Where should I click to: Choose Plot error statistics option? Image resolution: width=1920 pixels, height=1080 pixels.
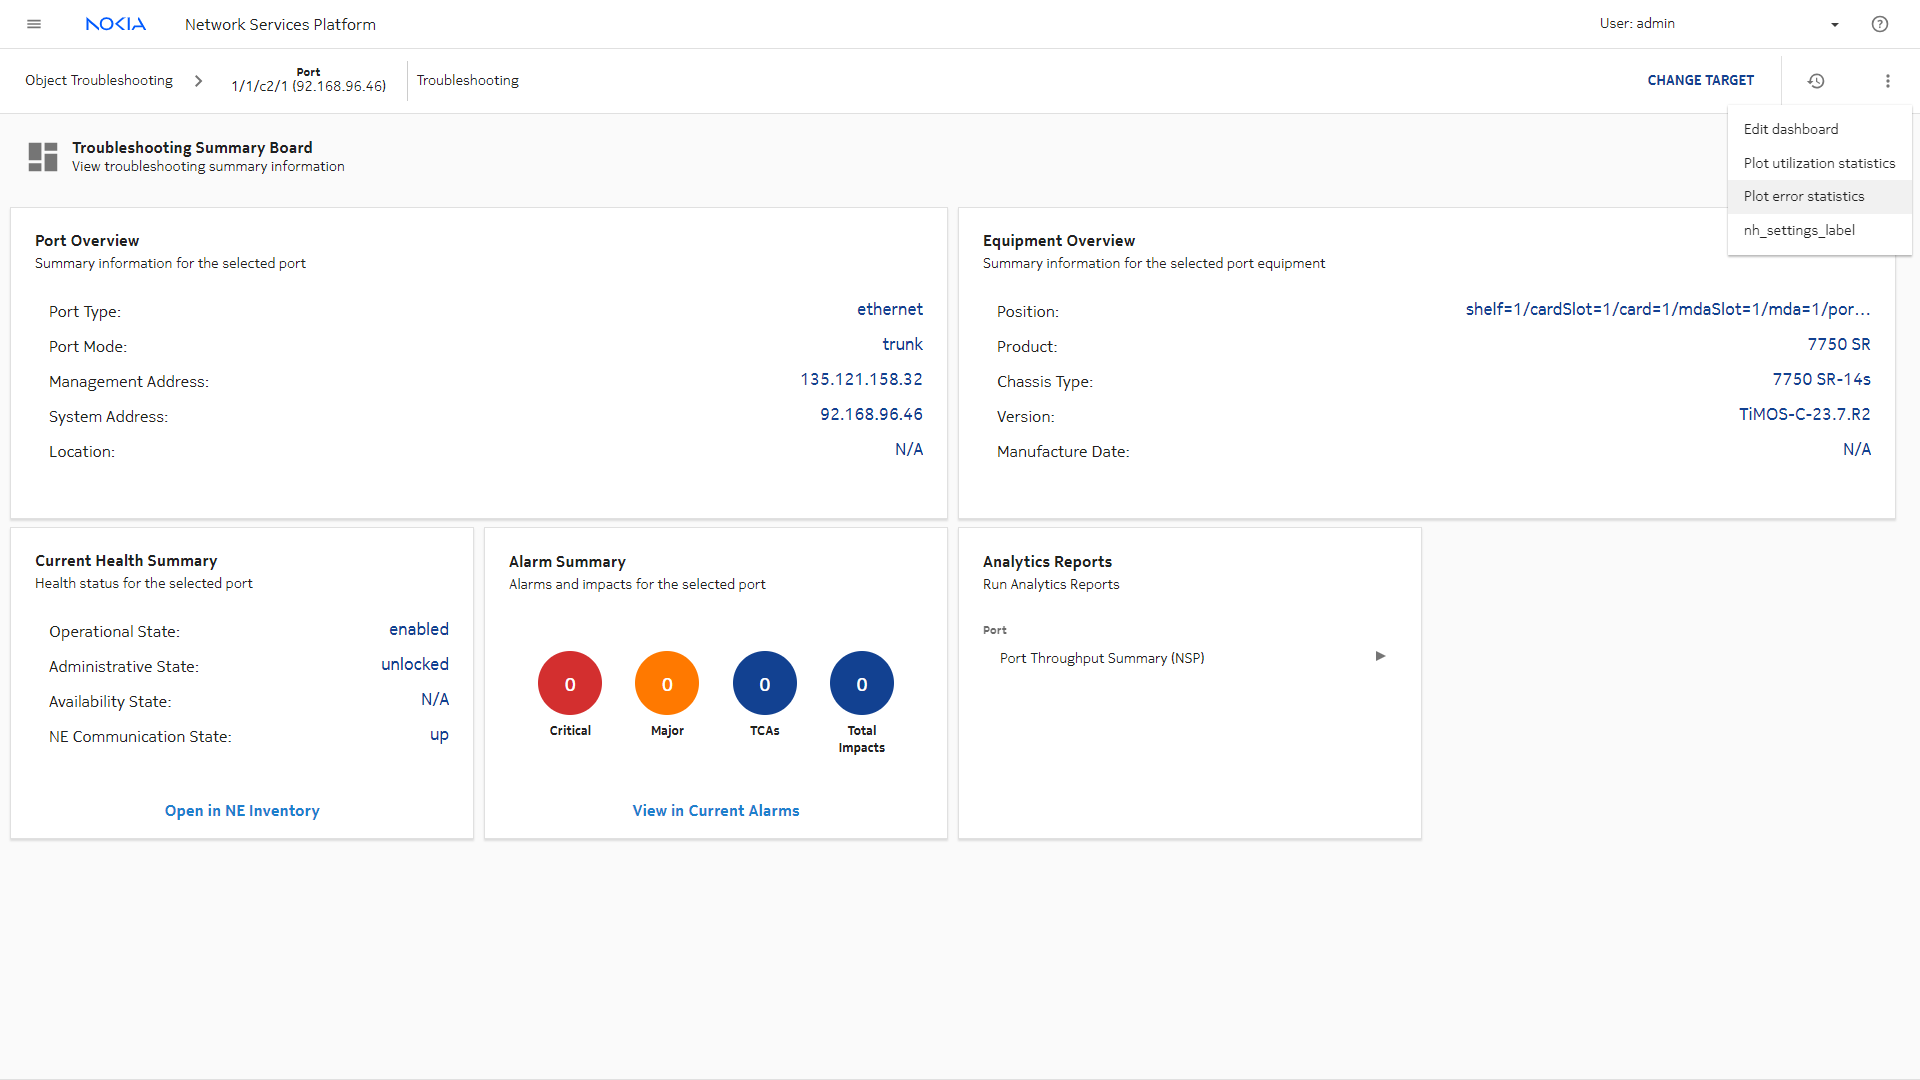click(1804, 197)
